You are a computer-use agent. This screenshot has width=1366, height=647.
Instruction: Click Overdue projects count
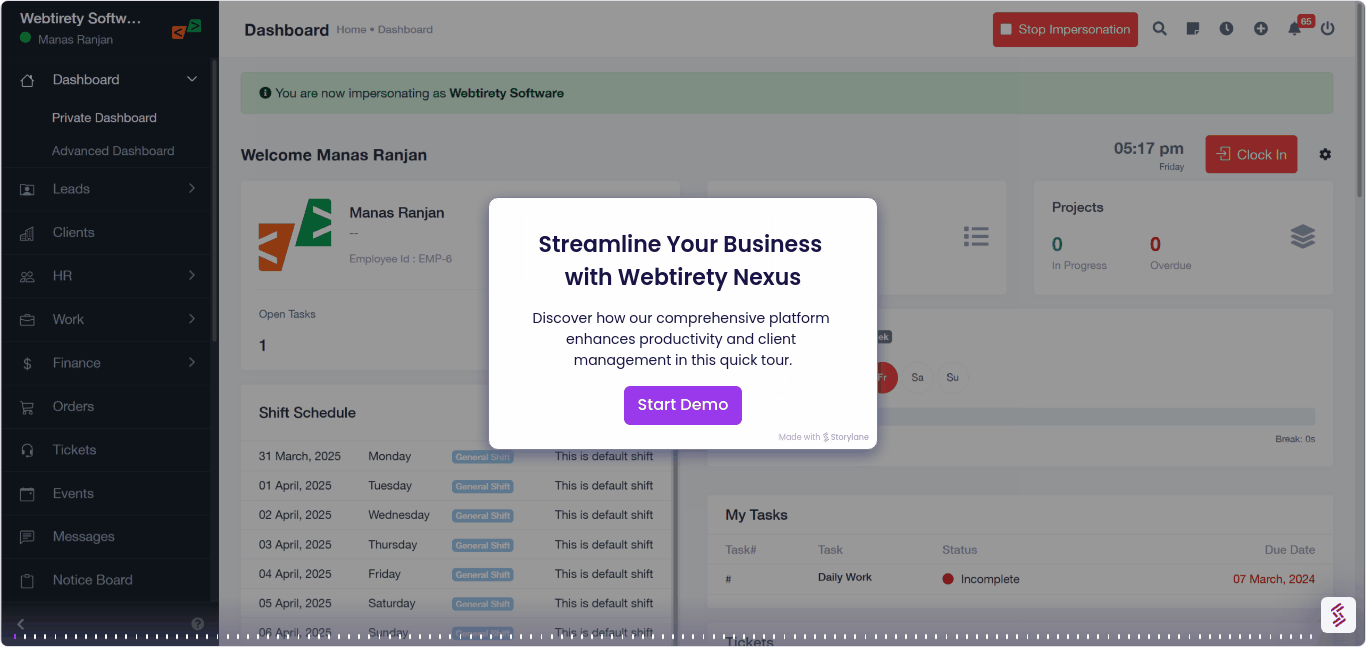pyautogui.click(x=1155, y=244)
